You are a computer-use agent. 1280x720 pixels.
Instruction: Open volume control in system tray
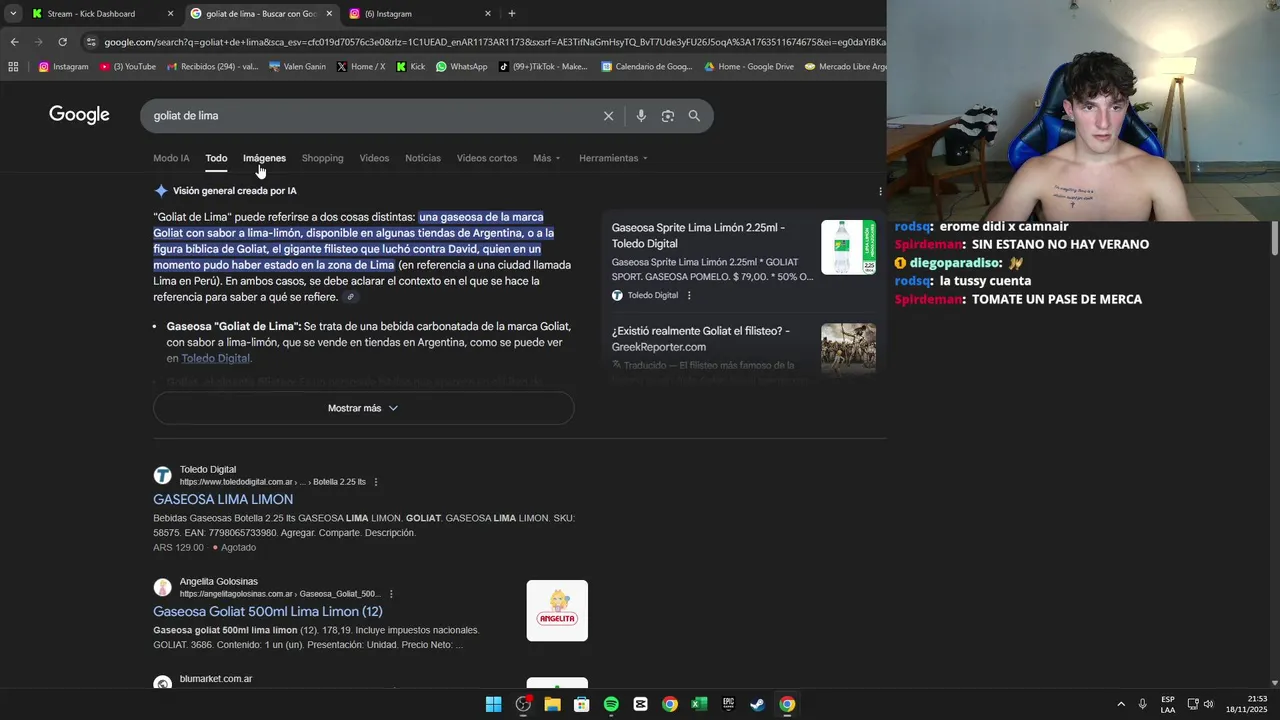click(x=1208, y=704)
